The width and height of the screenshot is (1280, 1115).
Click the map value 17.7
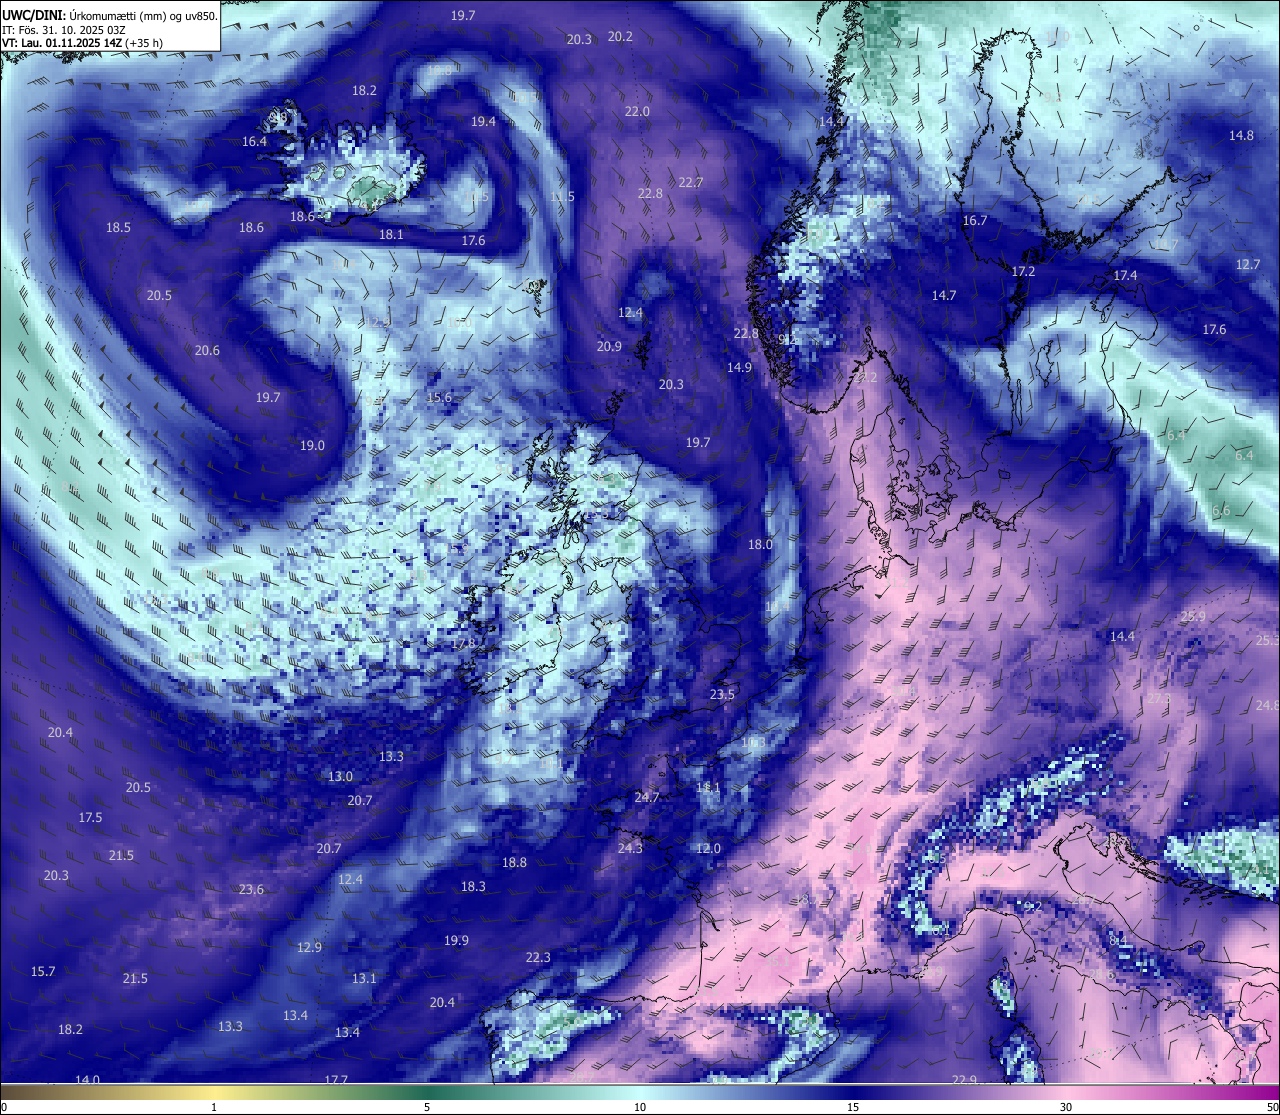(336, 1080)
